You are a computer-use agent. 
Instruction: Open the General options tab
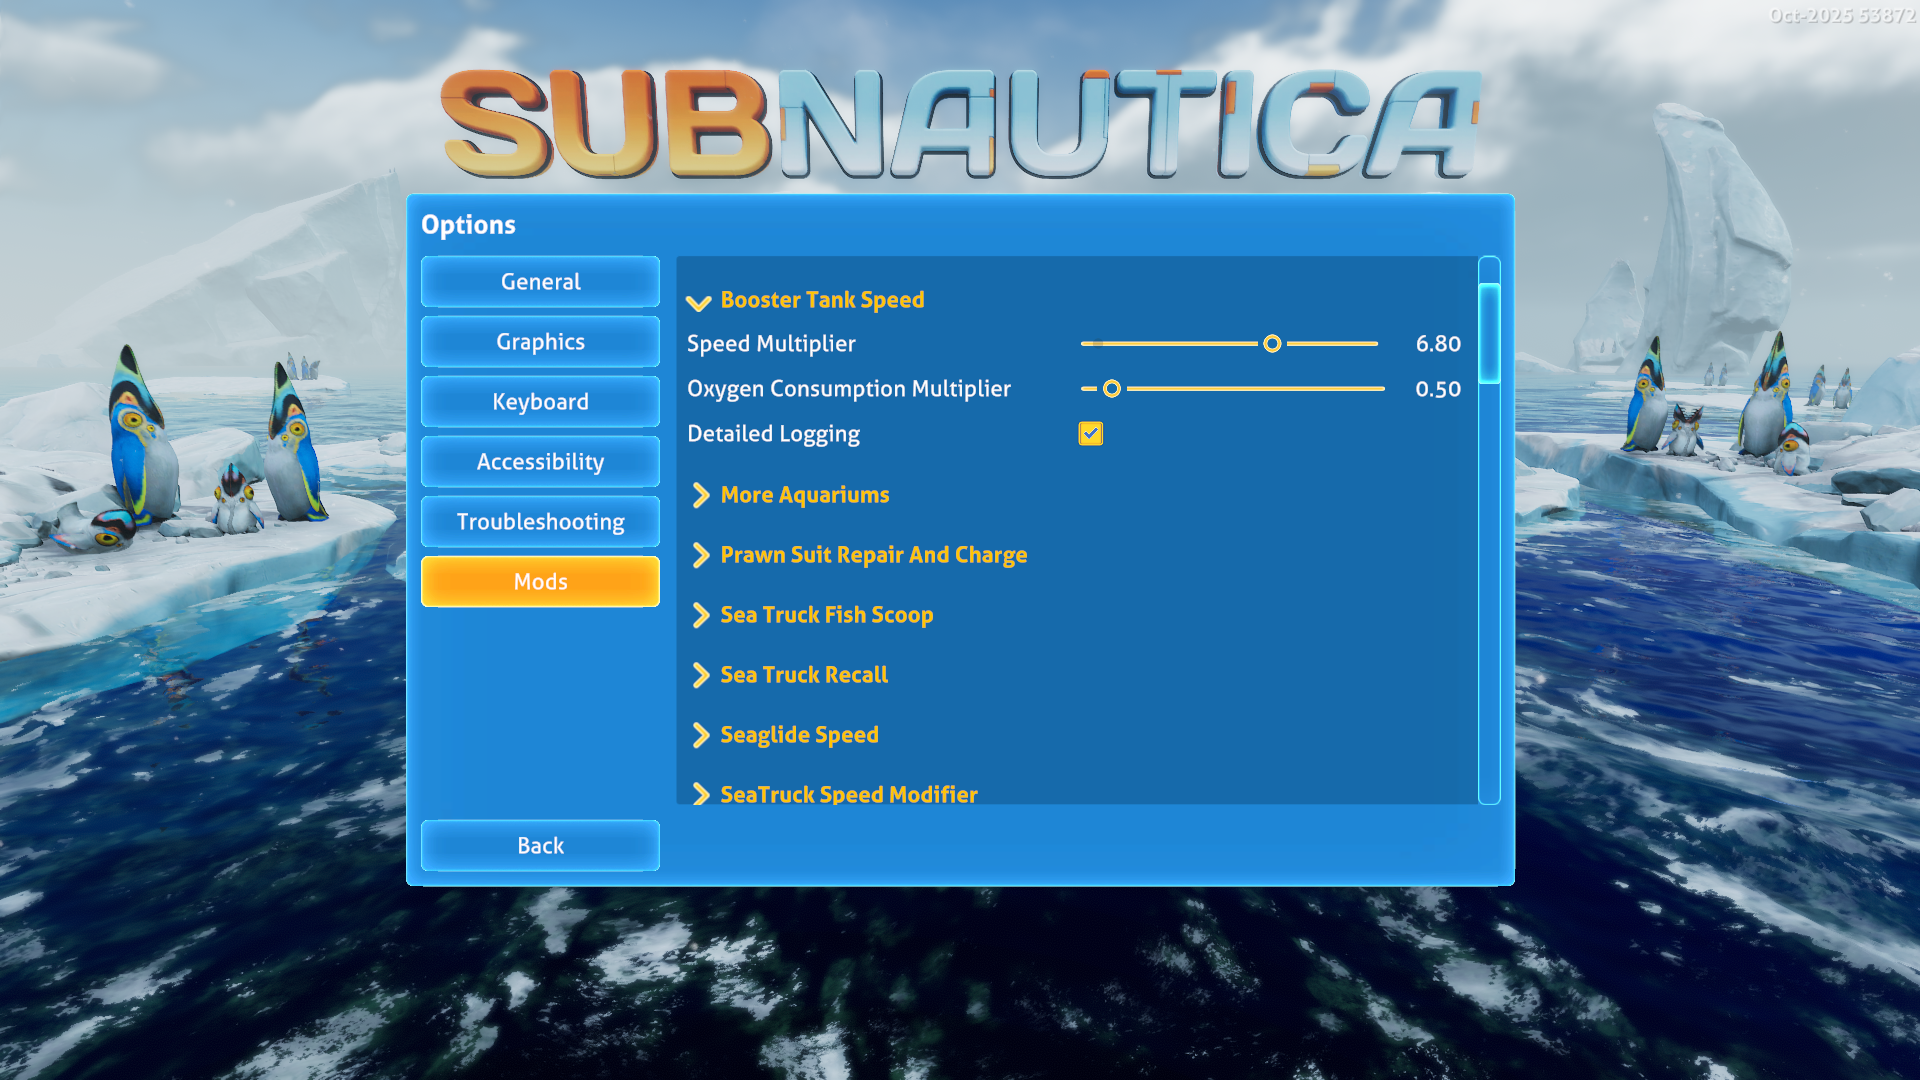pos(540,282)
